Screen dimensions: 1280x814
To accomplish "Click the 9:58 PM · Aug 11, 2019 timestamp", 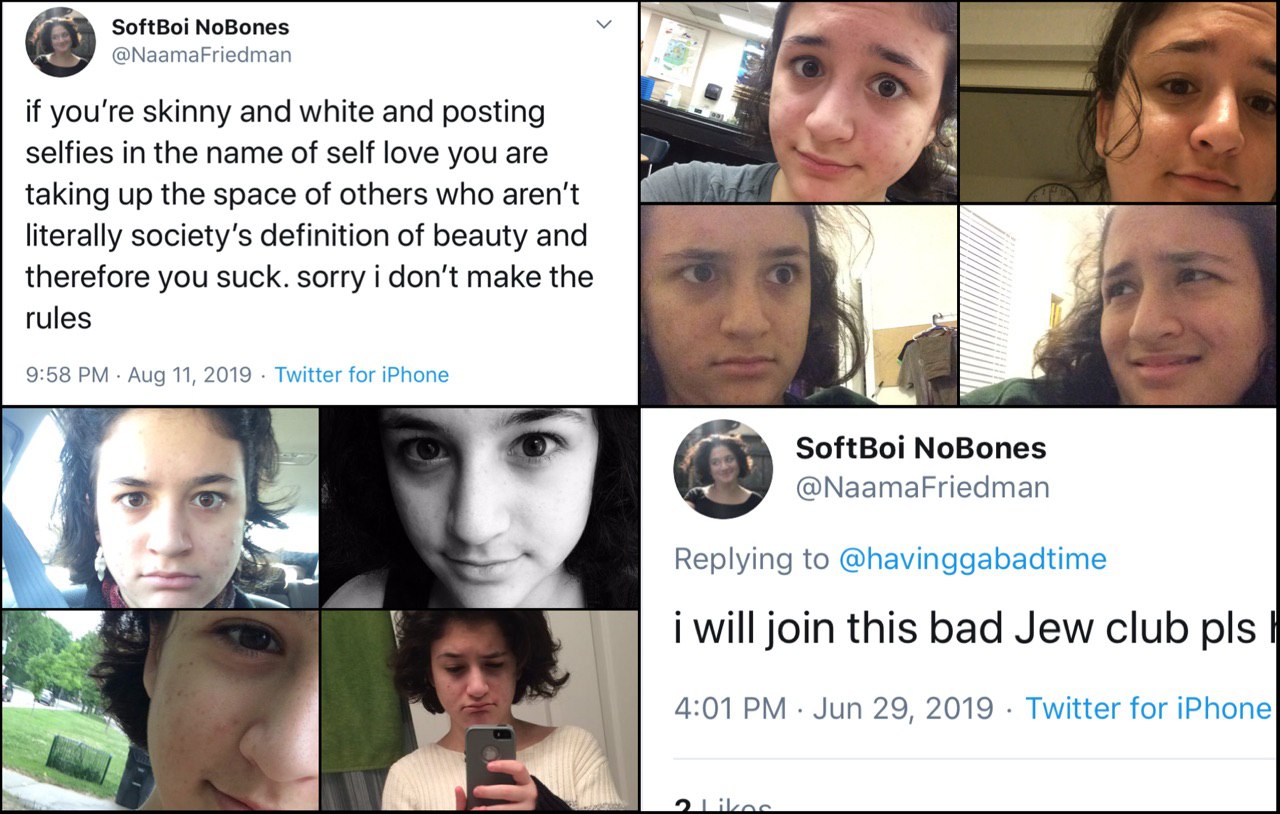I will click(x=138, y=375).
